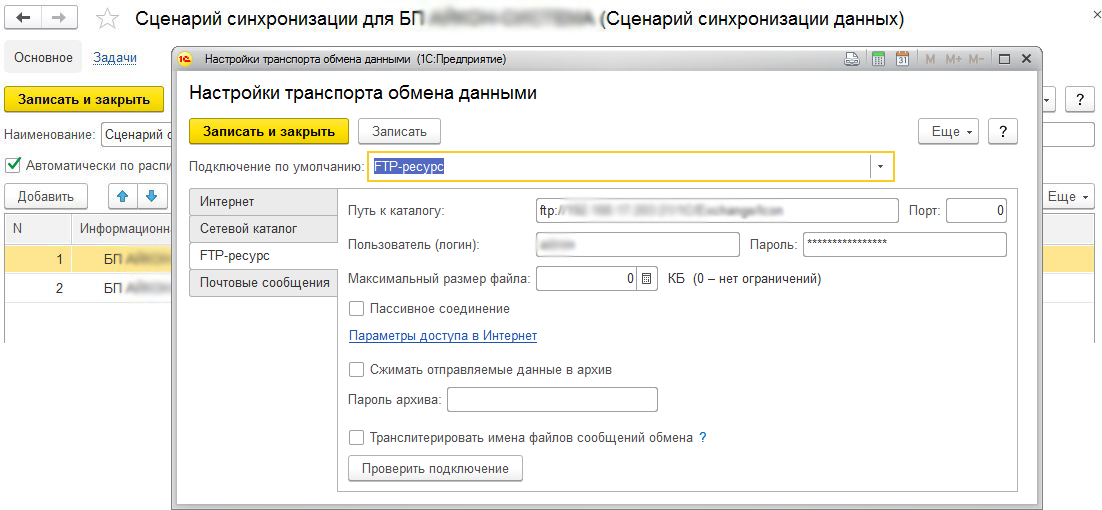The image size is (1102, 510).
Task: Enable the Пассивное соединение checkbox
Action: (x=356, y=309)
